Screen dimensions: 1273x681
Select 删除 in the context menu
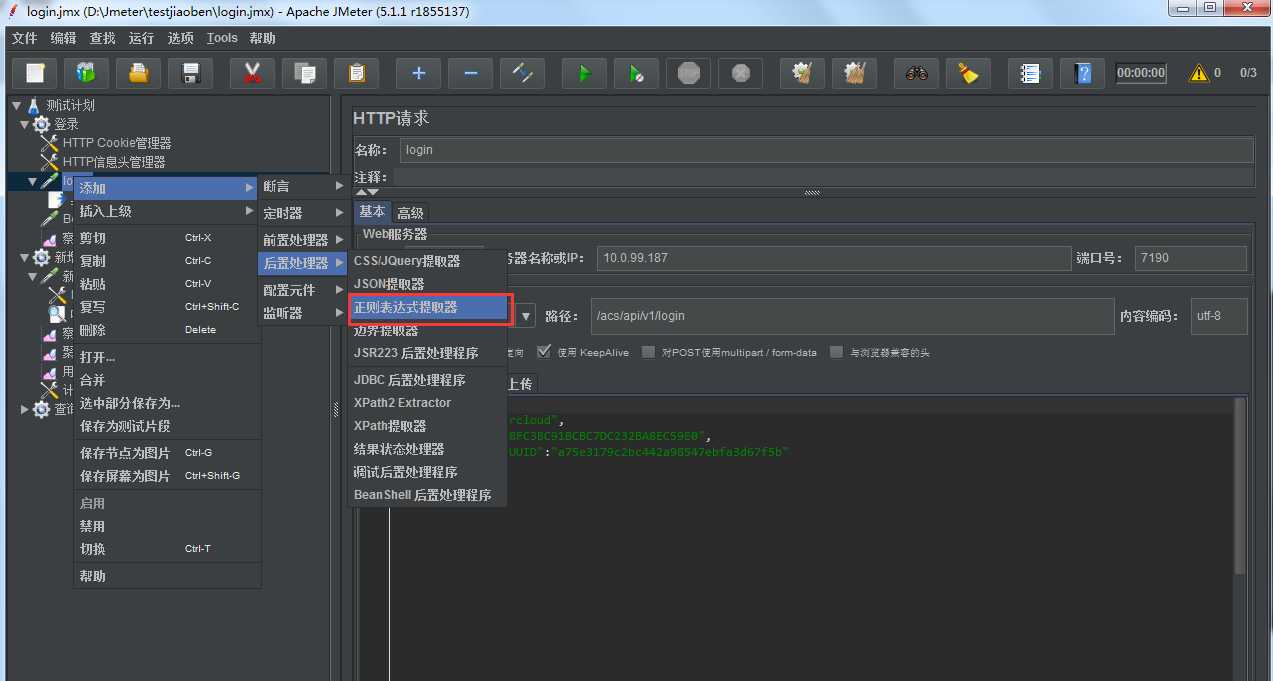point(166,330)
